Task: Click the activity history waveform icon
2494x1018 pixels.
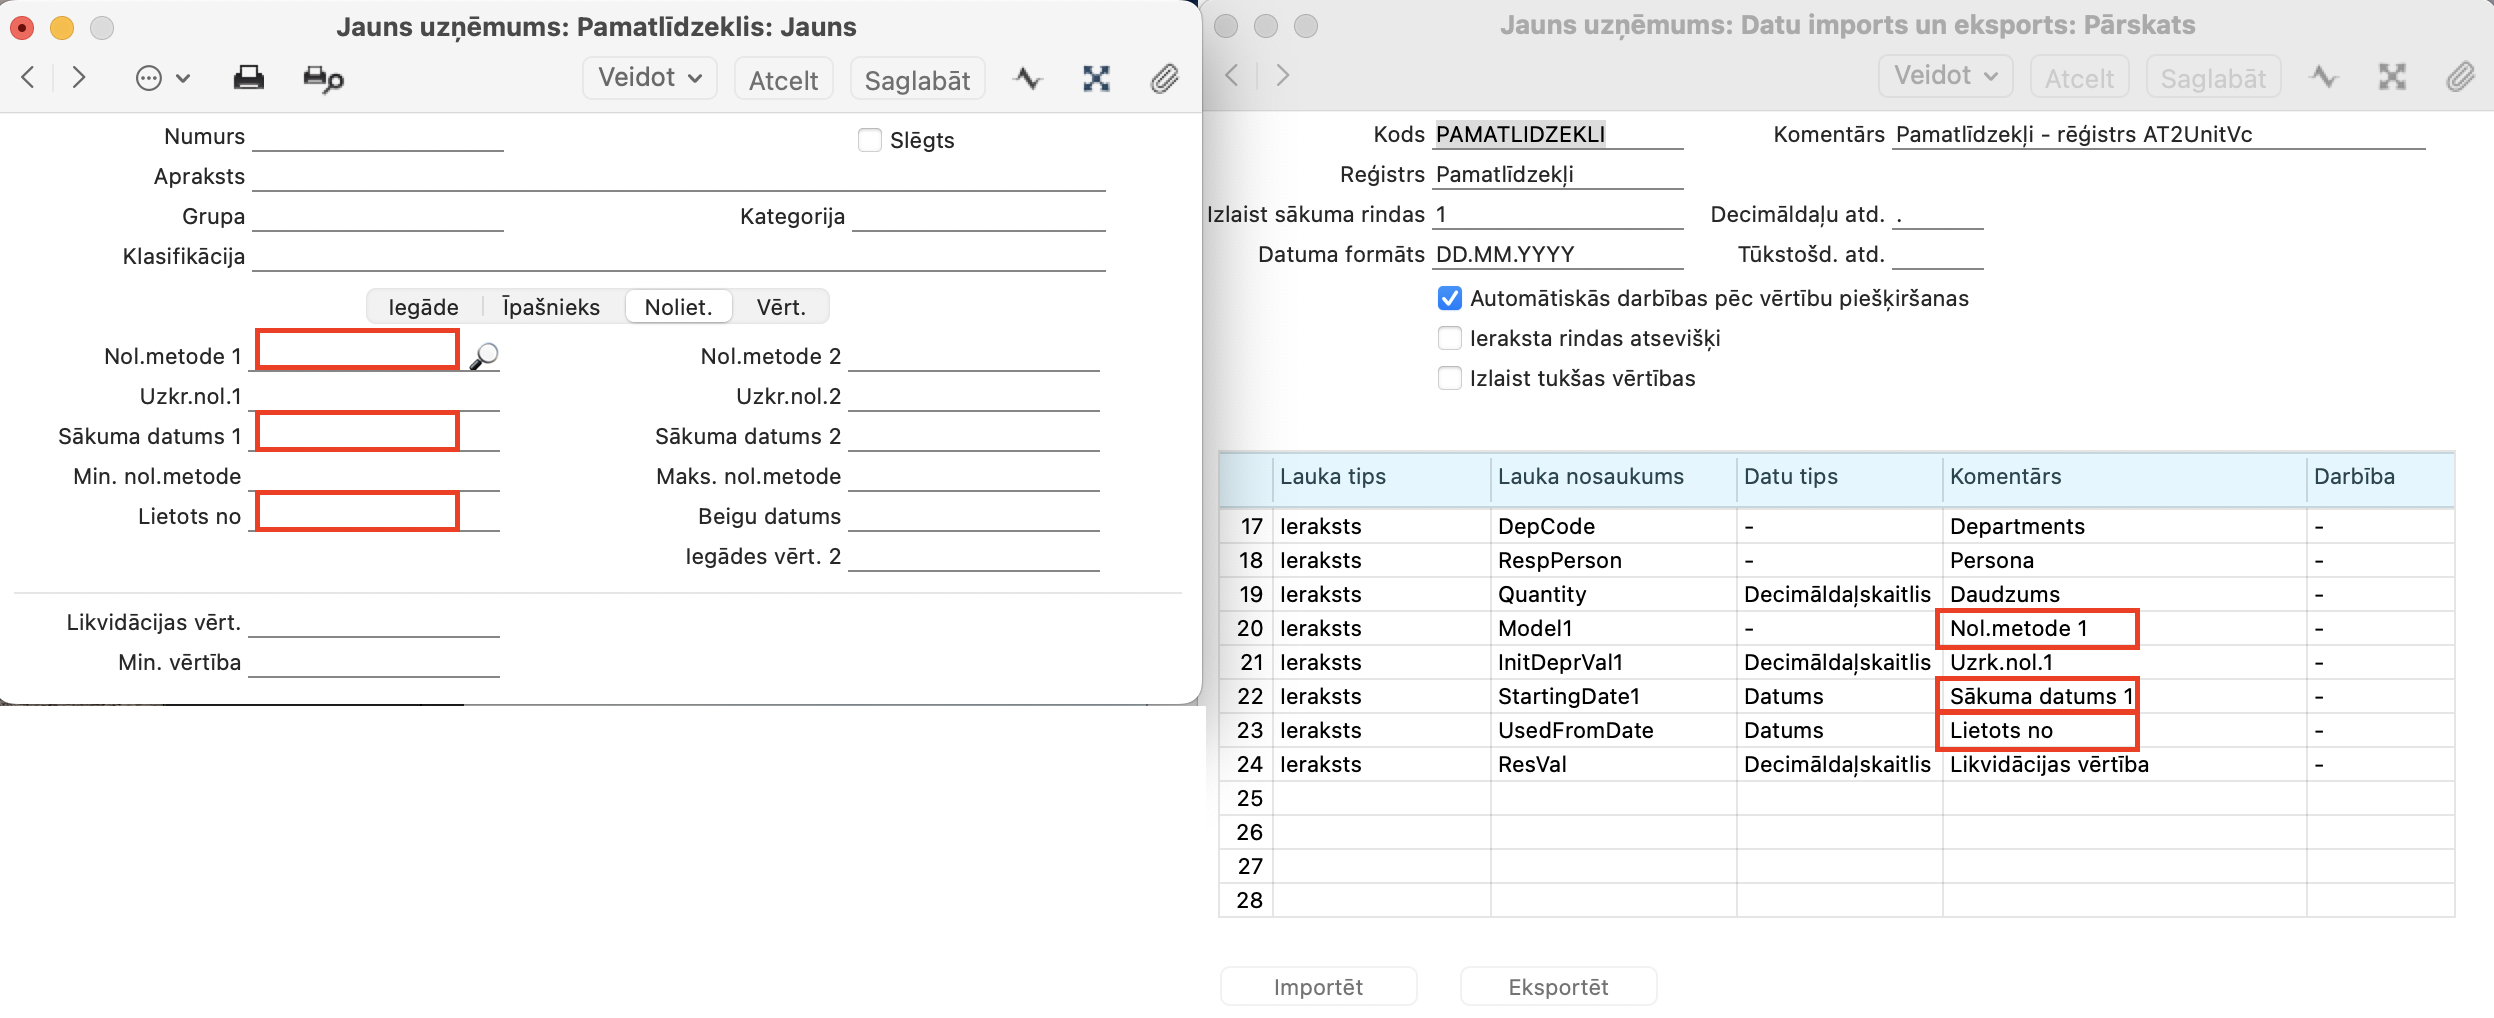Action: [x=1028, y=79]
